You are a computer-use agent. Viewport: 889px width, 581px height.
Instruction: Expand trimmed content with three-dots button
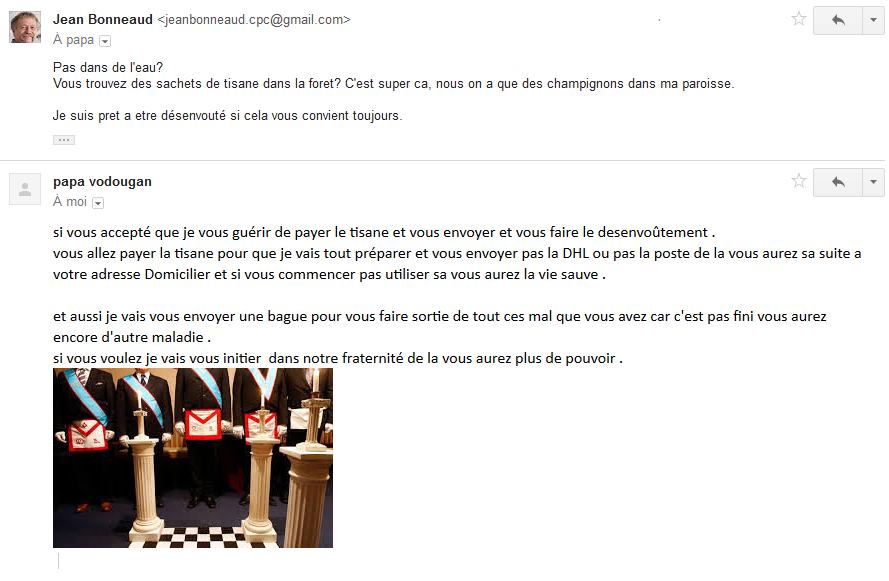64,139
